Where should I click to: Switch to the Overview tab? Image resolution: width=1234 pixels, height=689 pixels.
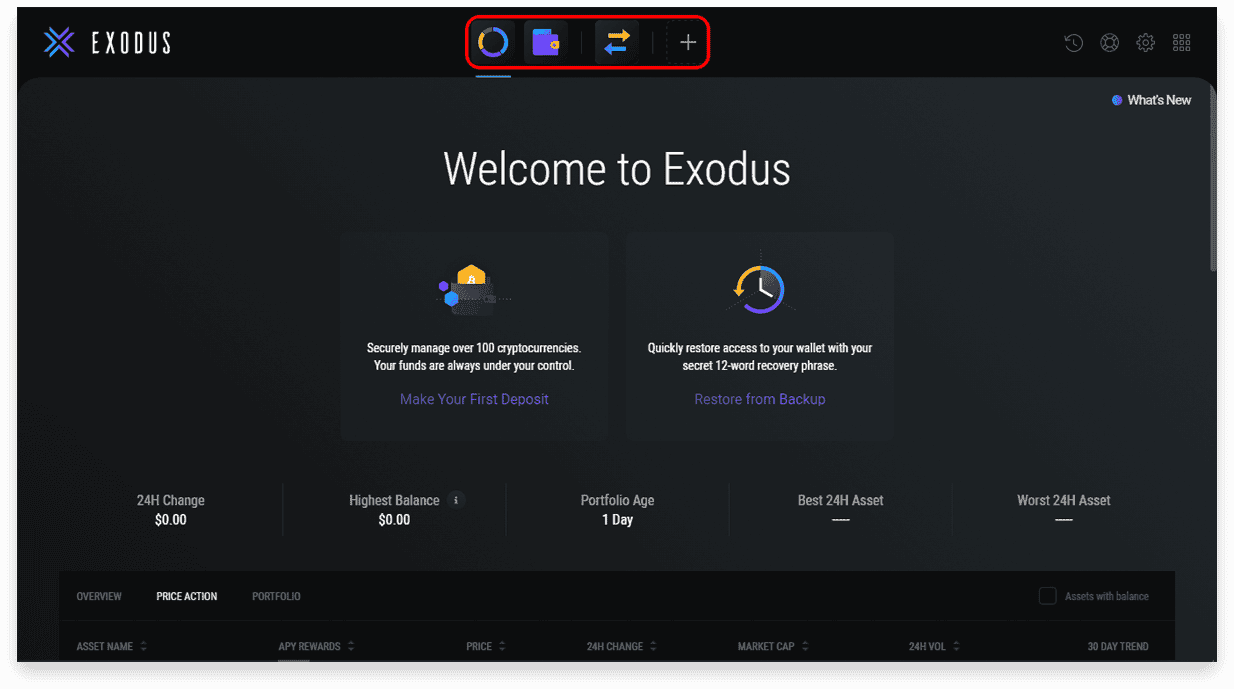99,596
